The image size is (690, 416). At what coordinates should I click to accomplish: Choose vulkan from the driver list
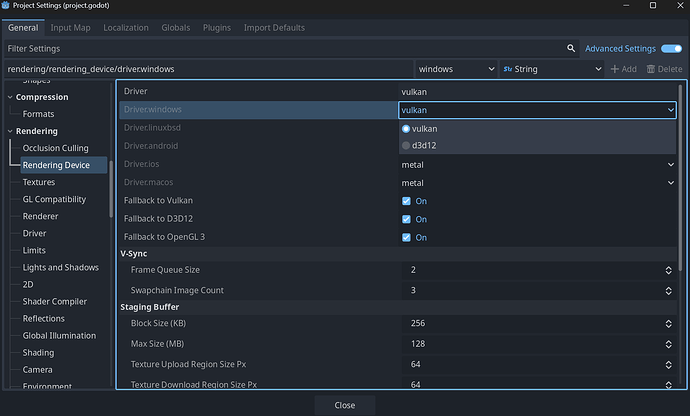coord(424,129)
